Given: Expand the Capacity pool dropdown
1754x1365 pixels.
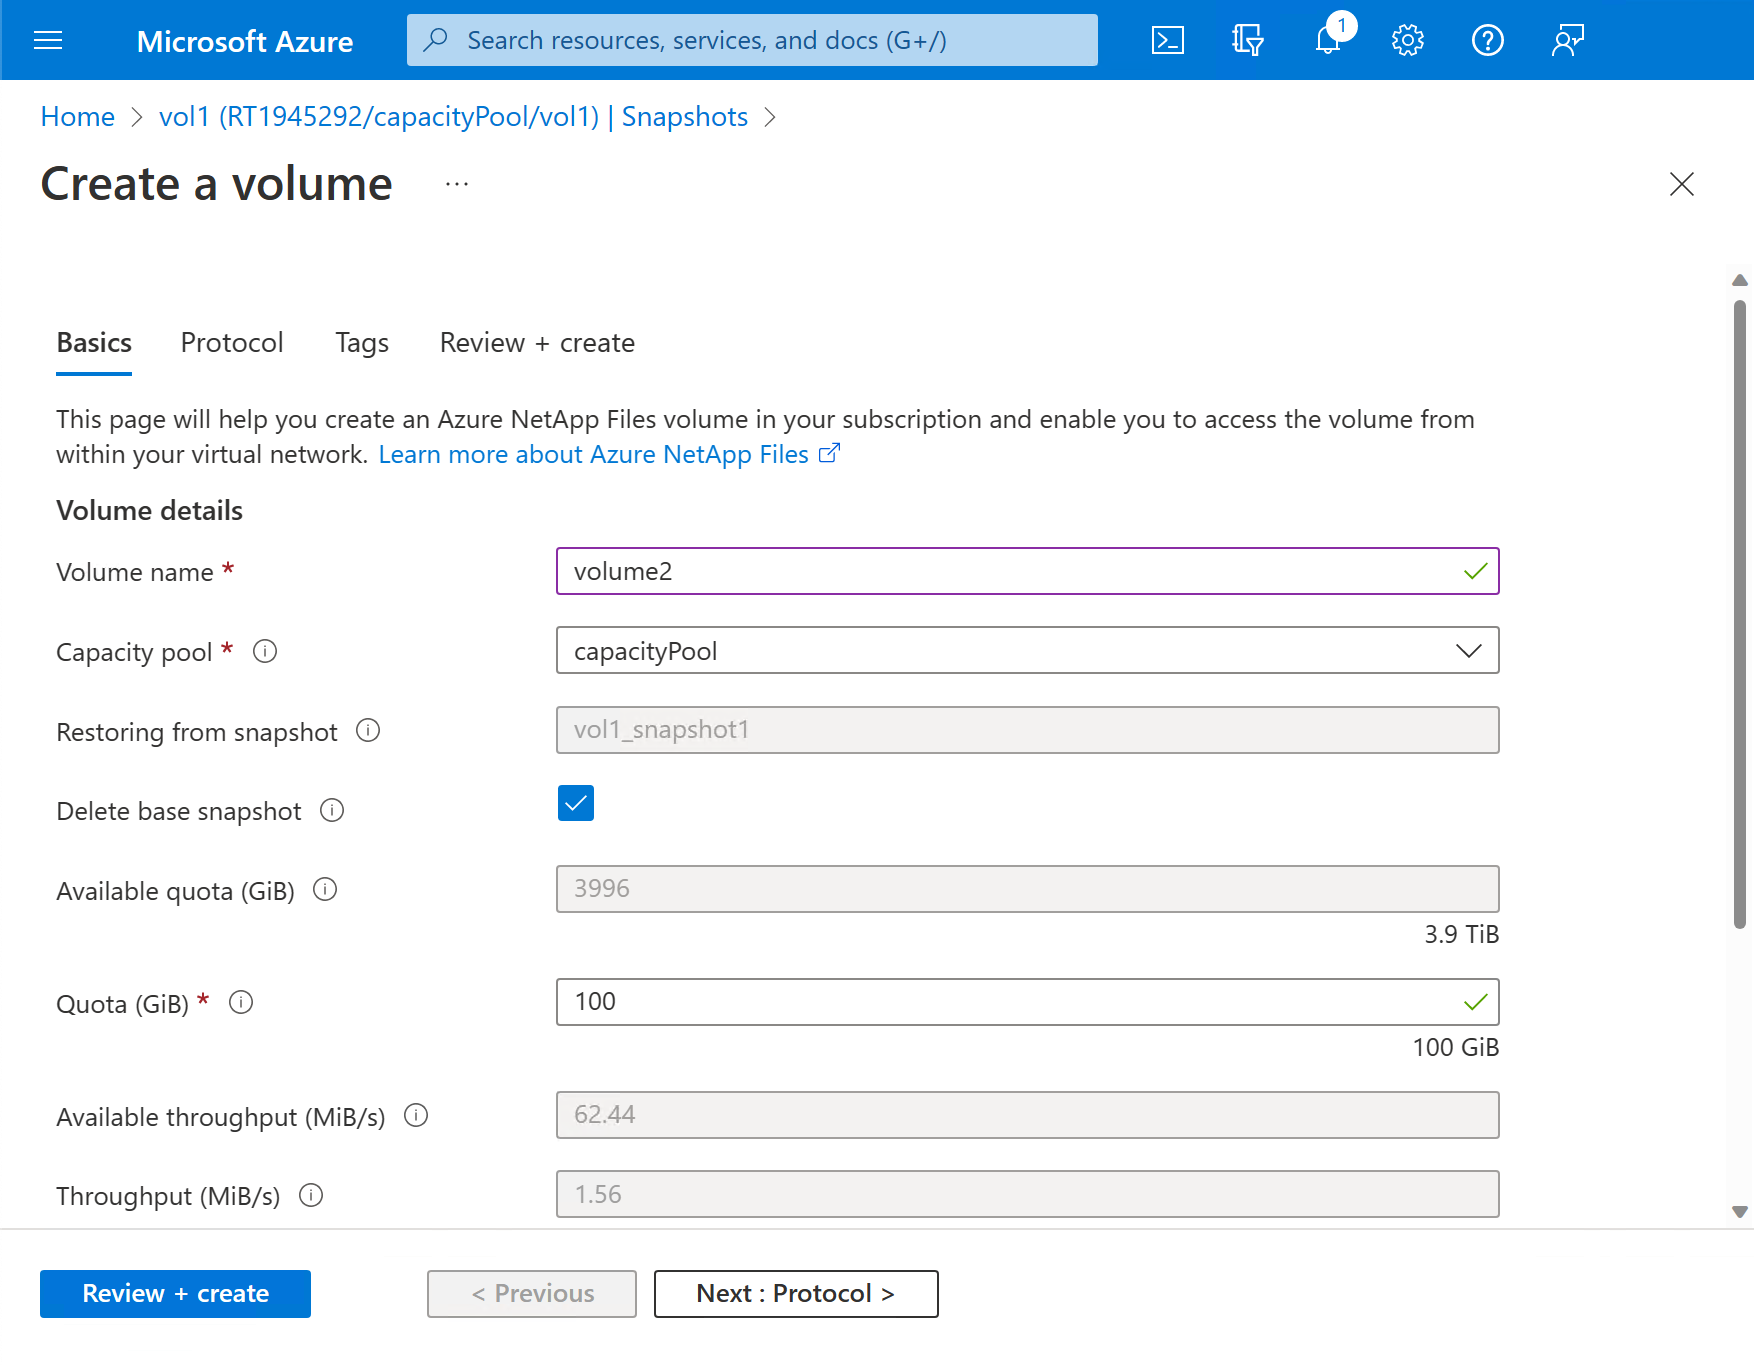Looking at the screenshot, I should (1027, 651).
